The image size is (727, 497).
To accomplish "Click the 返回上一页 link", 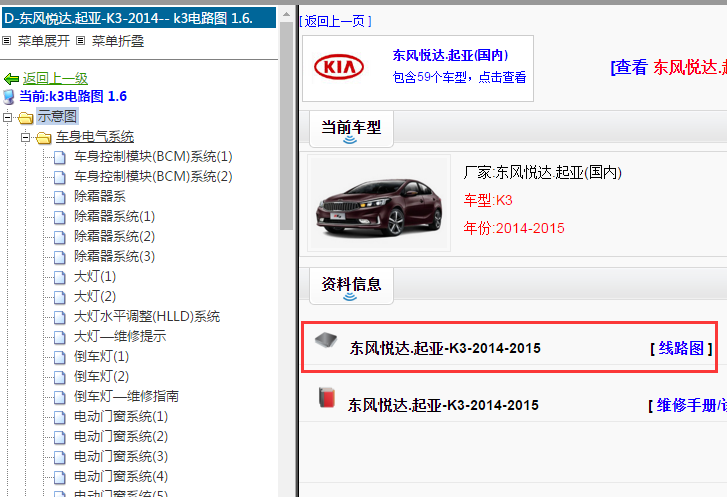I will coord(335,21).
